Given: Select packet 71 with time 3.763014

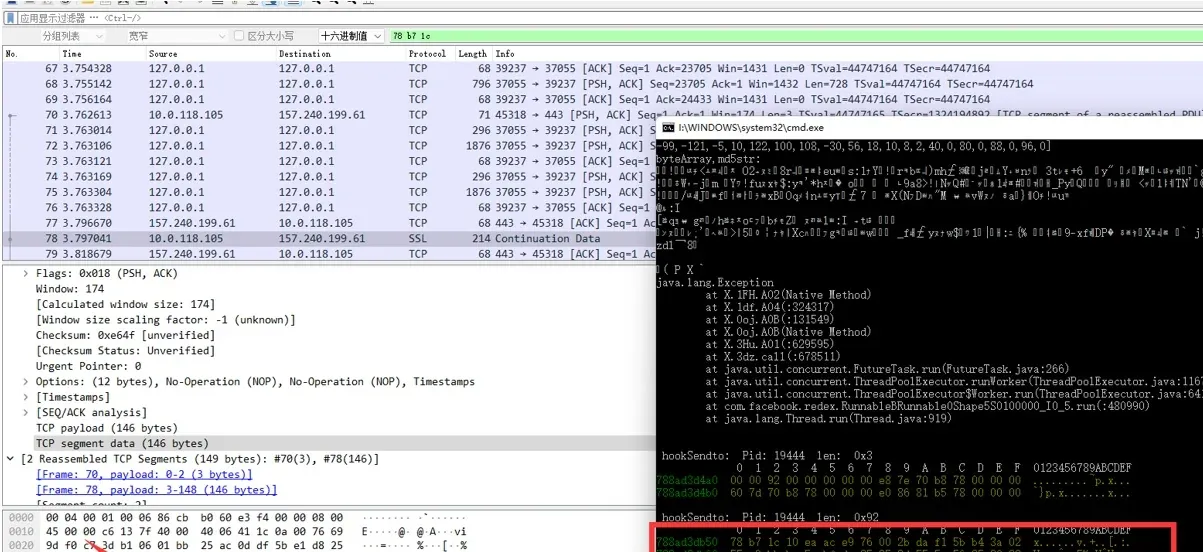Looking at the screenshot, I should pos(330,130).
